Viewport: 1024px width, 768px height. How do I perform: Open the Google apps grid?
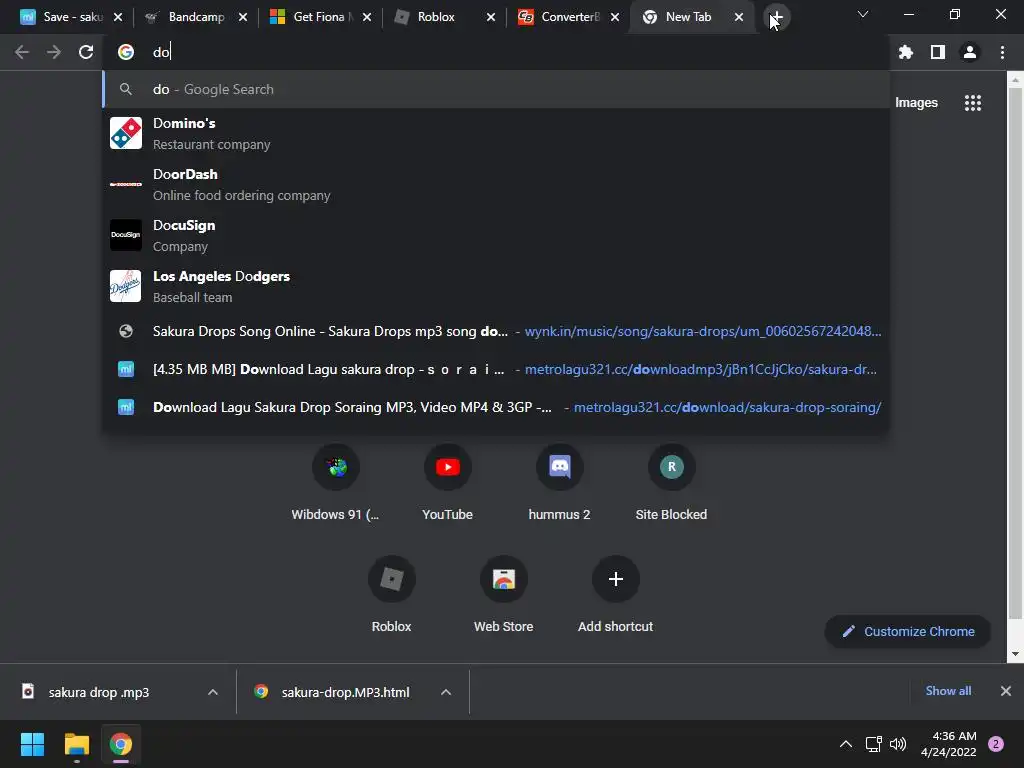click(x=972, y=103)
